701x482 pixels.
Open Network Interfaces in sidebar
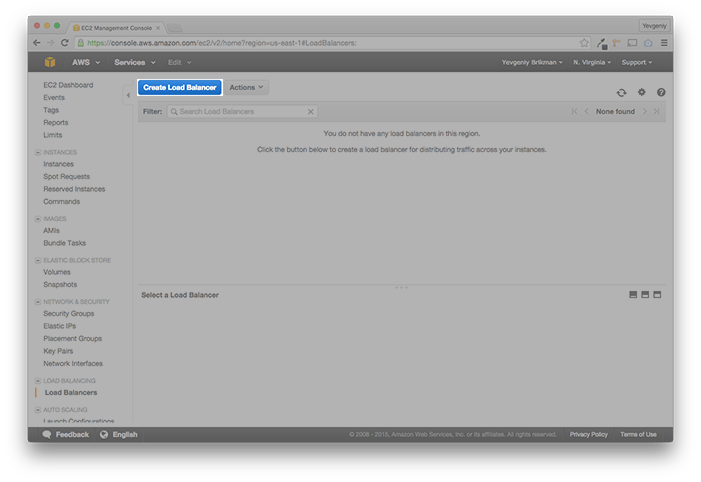coord(73,364)
